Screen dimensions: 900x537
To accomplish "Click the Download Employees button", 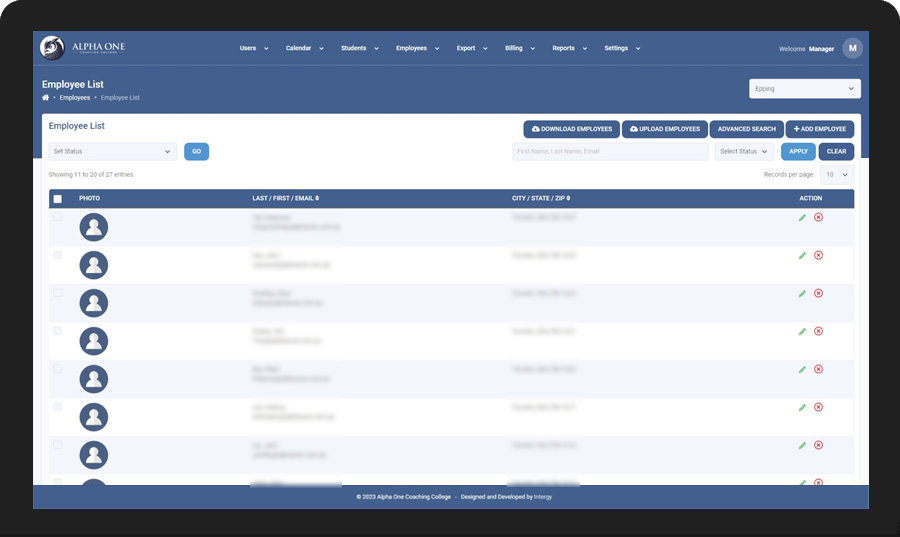I will point(572,129).
